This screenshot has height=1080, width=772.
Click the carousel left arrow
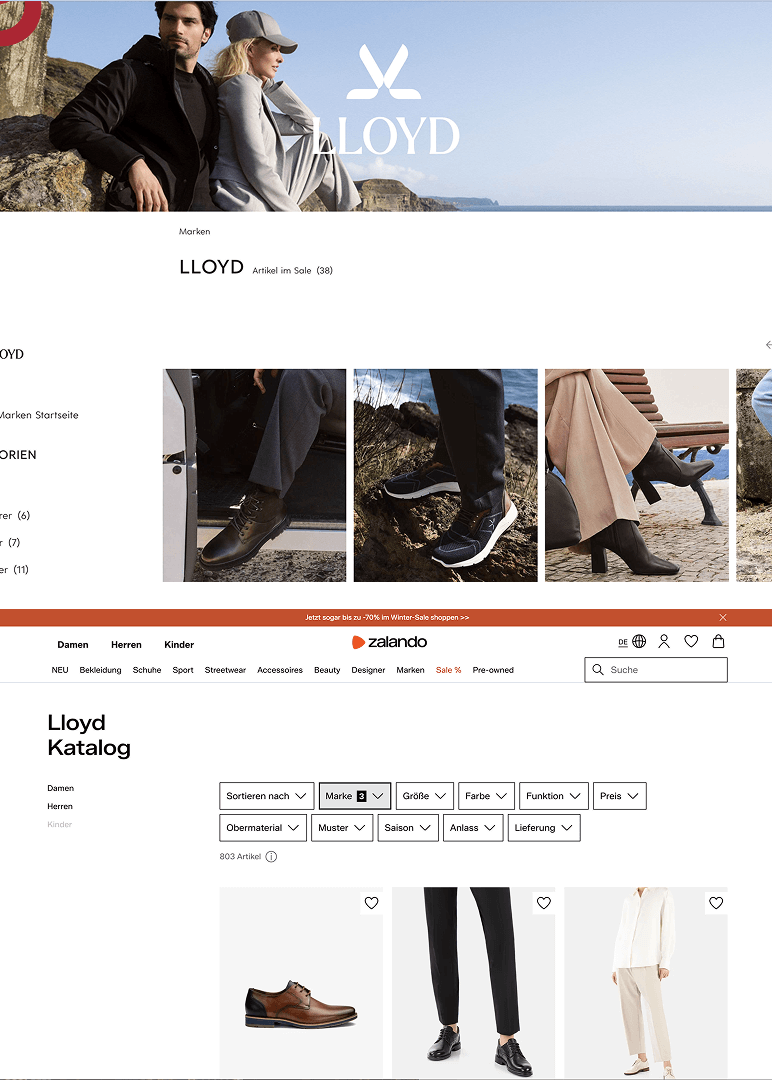768,344
